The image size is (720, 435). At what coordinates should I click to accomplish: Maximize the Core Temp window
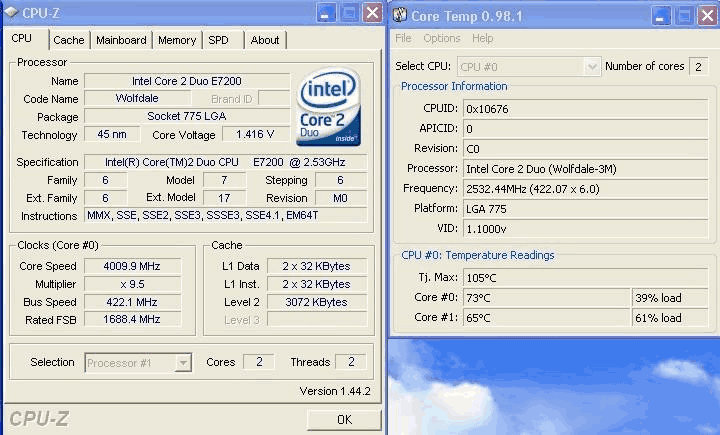(x=684, y=16)
